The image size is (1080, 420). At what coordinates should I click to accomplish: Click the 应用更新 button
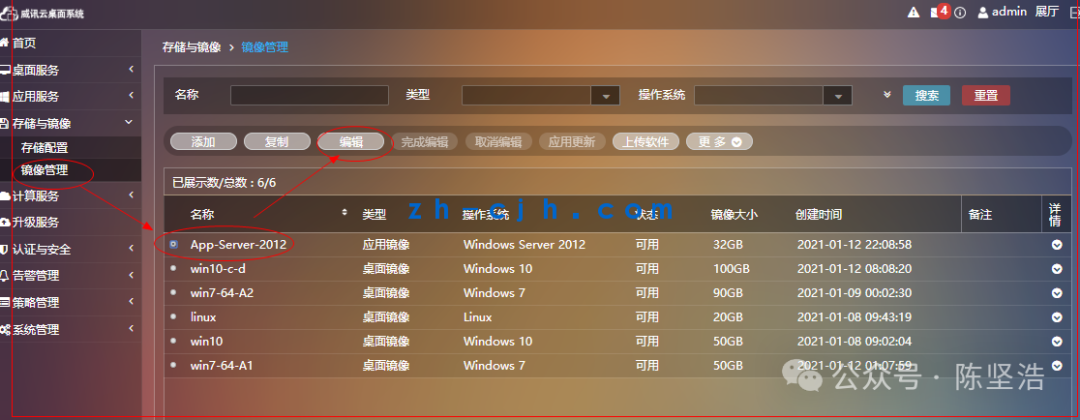(572, 142)
